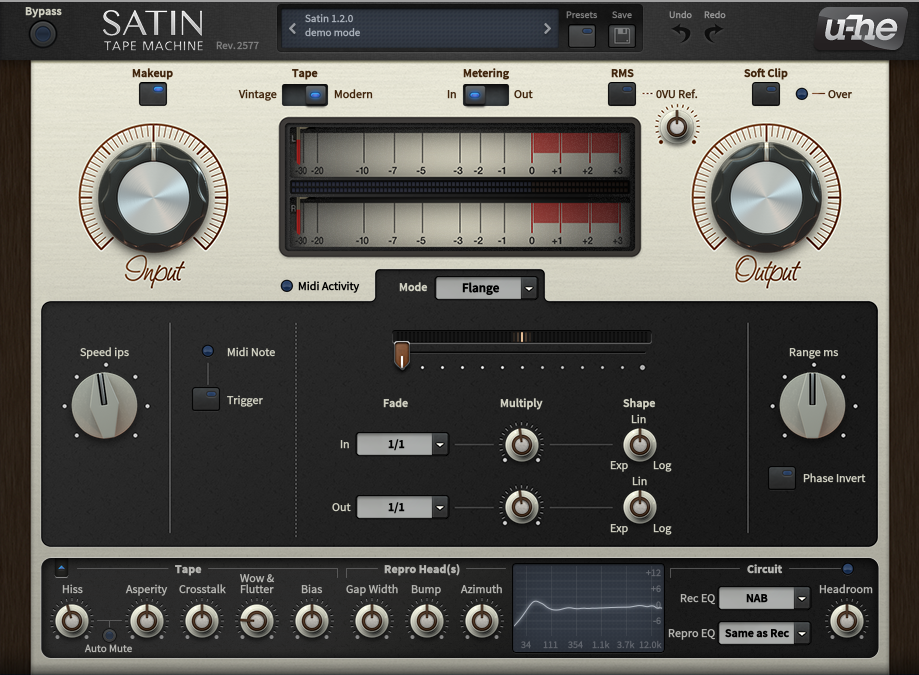Collapse the service panel arrow

coord(61,568)
